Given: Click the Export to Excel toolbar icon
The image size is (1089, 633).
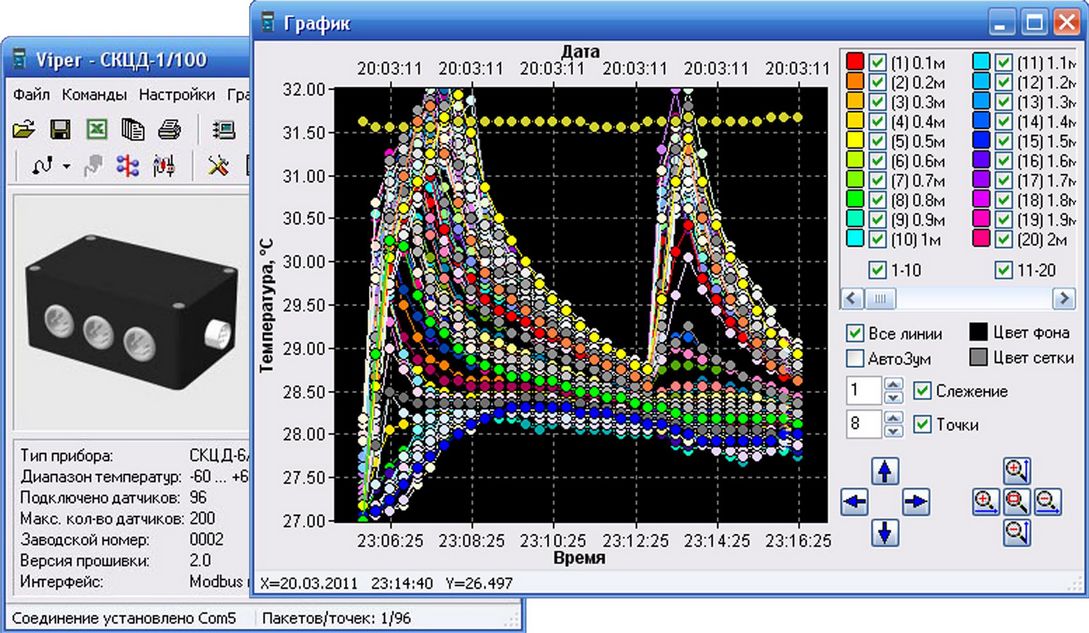Looking at the screenshot, I should coord(98,129).
